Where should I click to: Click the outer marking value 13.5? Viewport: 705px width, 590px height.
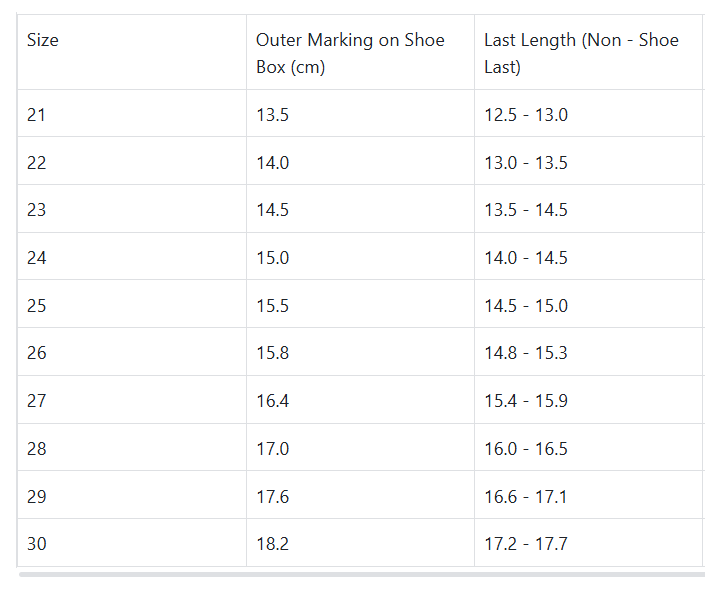click(x=273, y=115)
